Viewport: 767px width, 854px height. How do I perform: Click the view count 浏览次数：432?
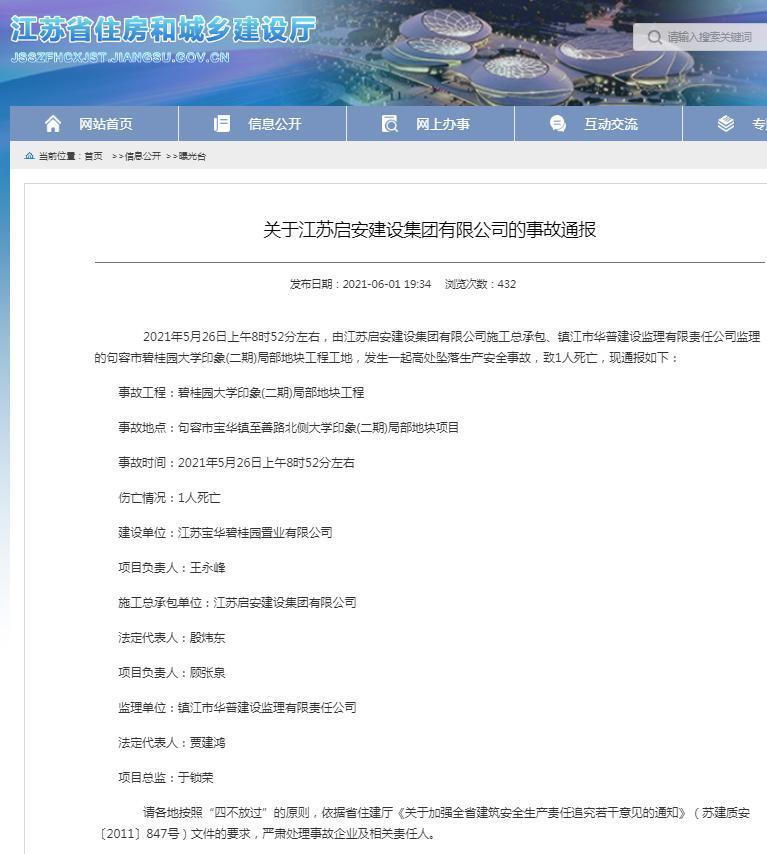click(480, 284)
